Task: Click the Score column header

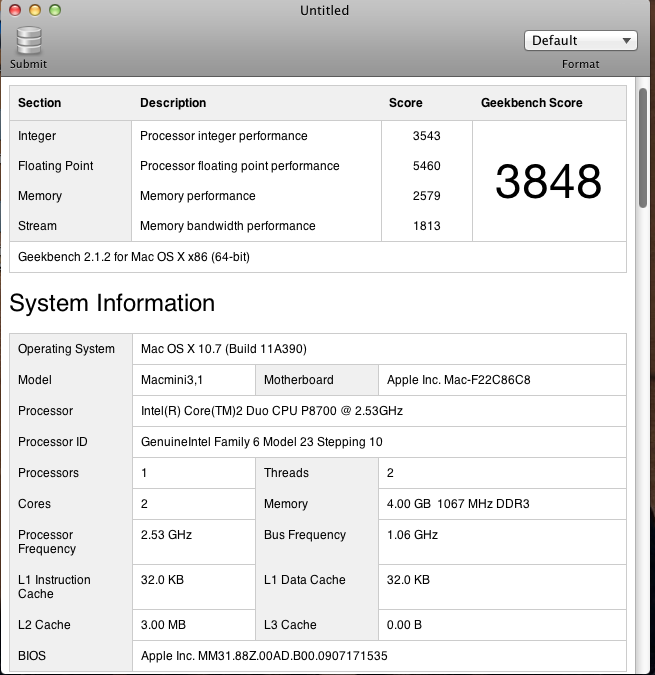Action: click(x=405, y=102)
